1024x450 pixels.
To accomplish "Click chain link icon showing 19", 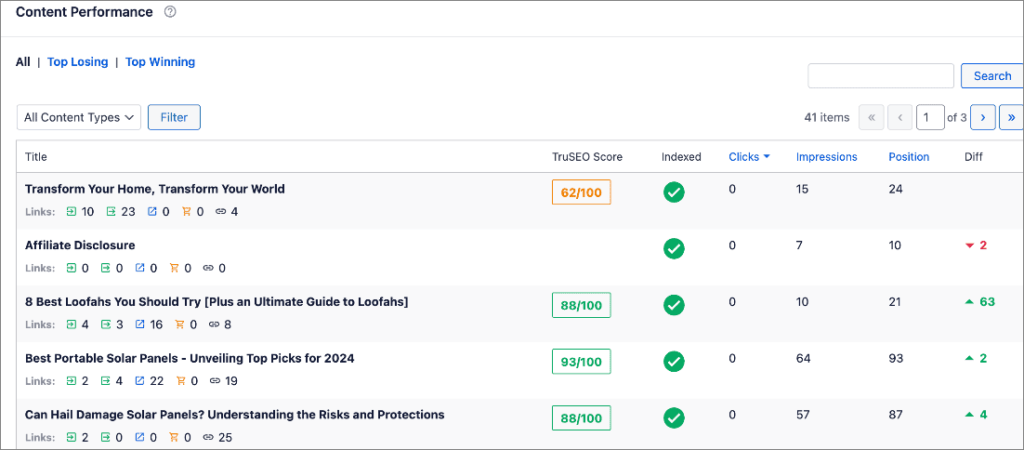I will pos(215,381).
